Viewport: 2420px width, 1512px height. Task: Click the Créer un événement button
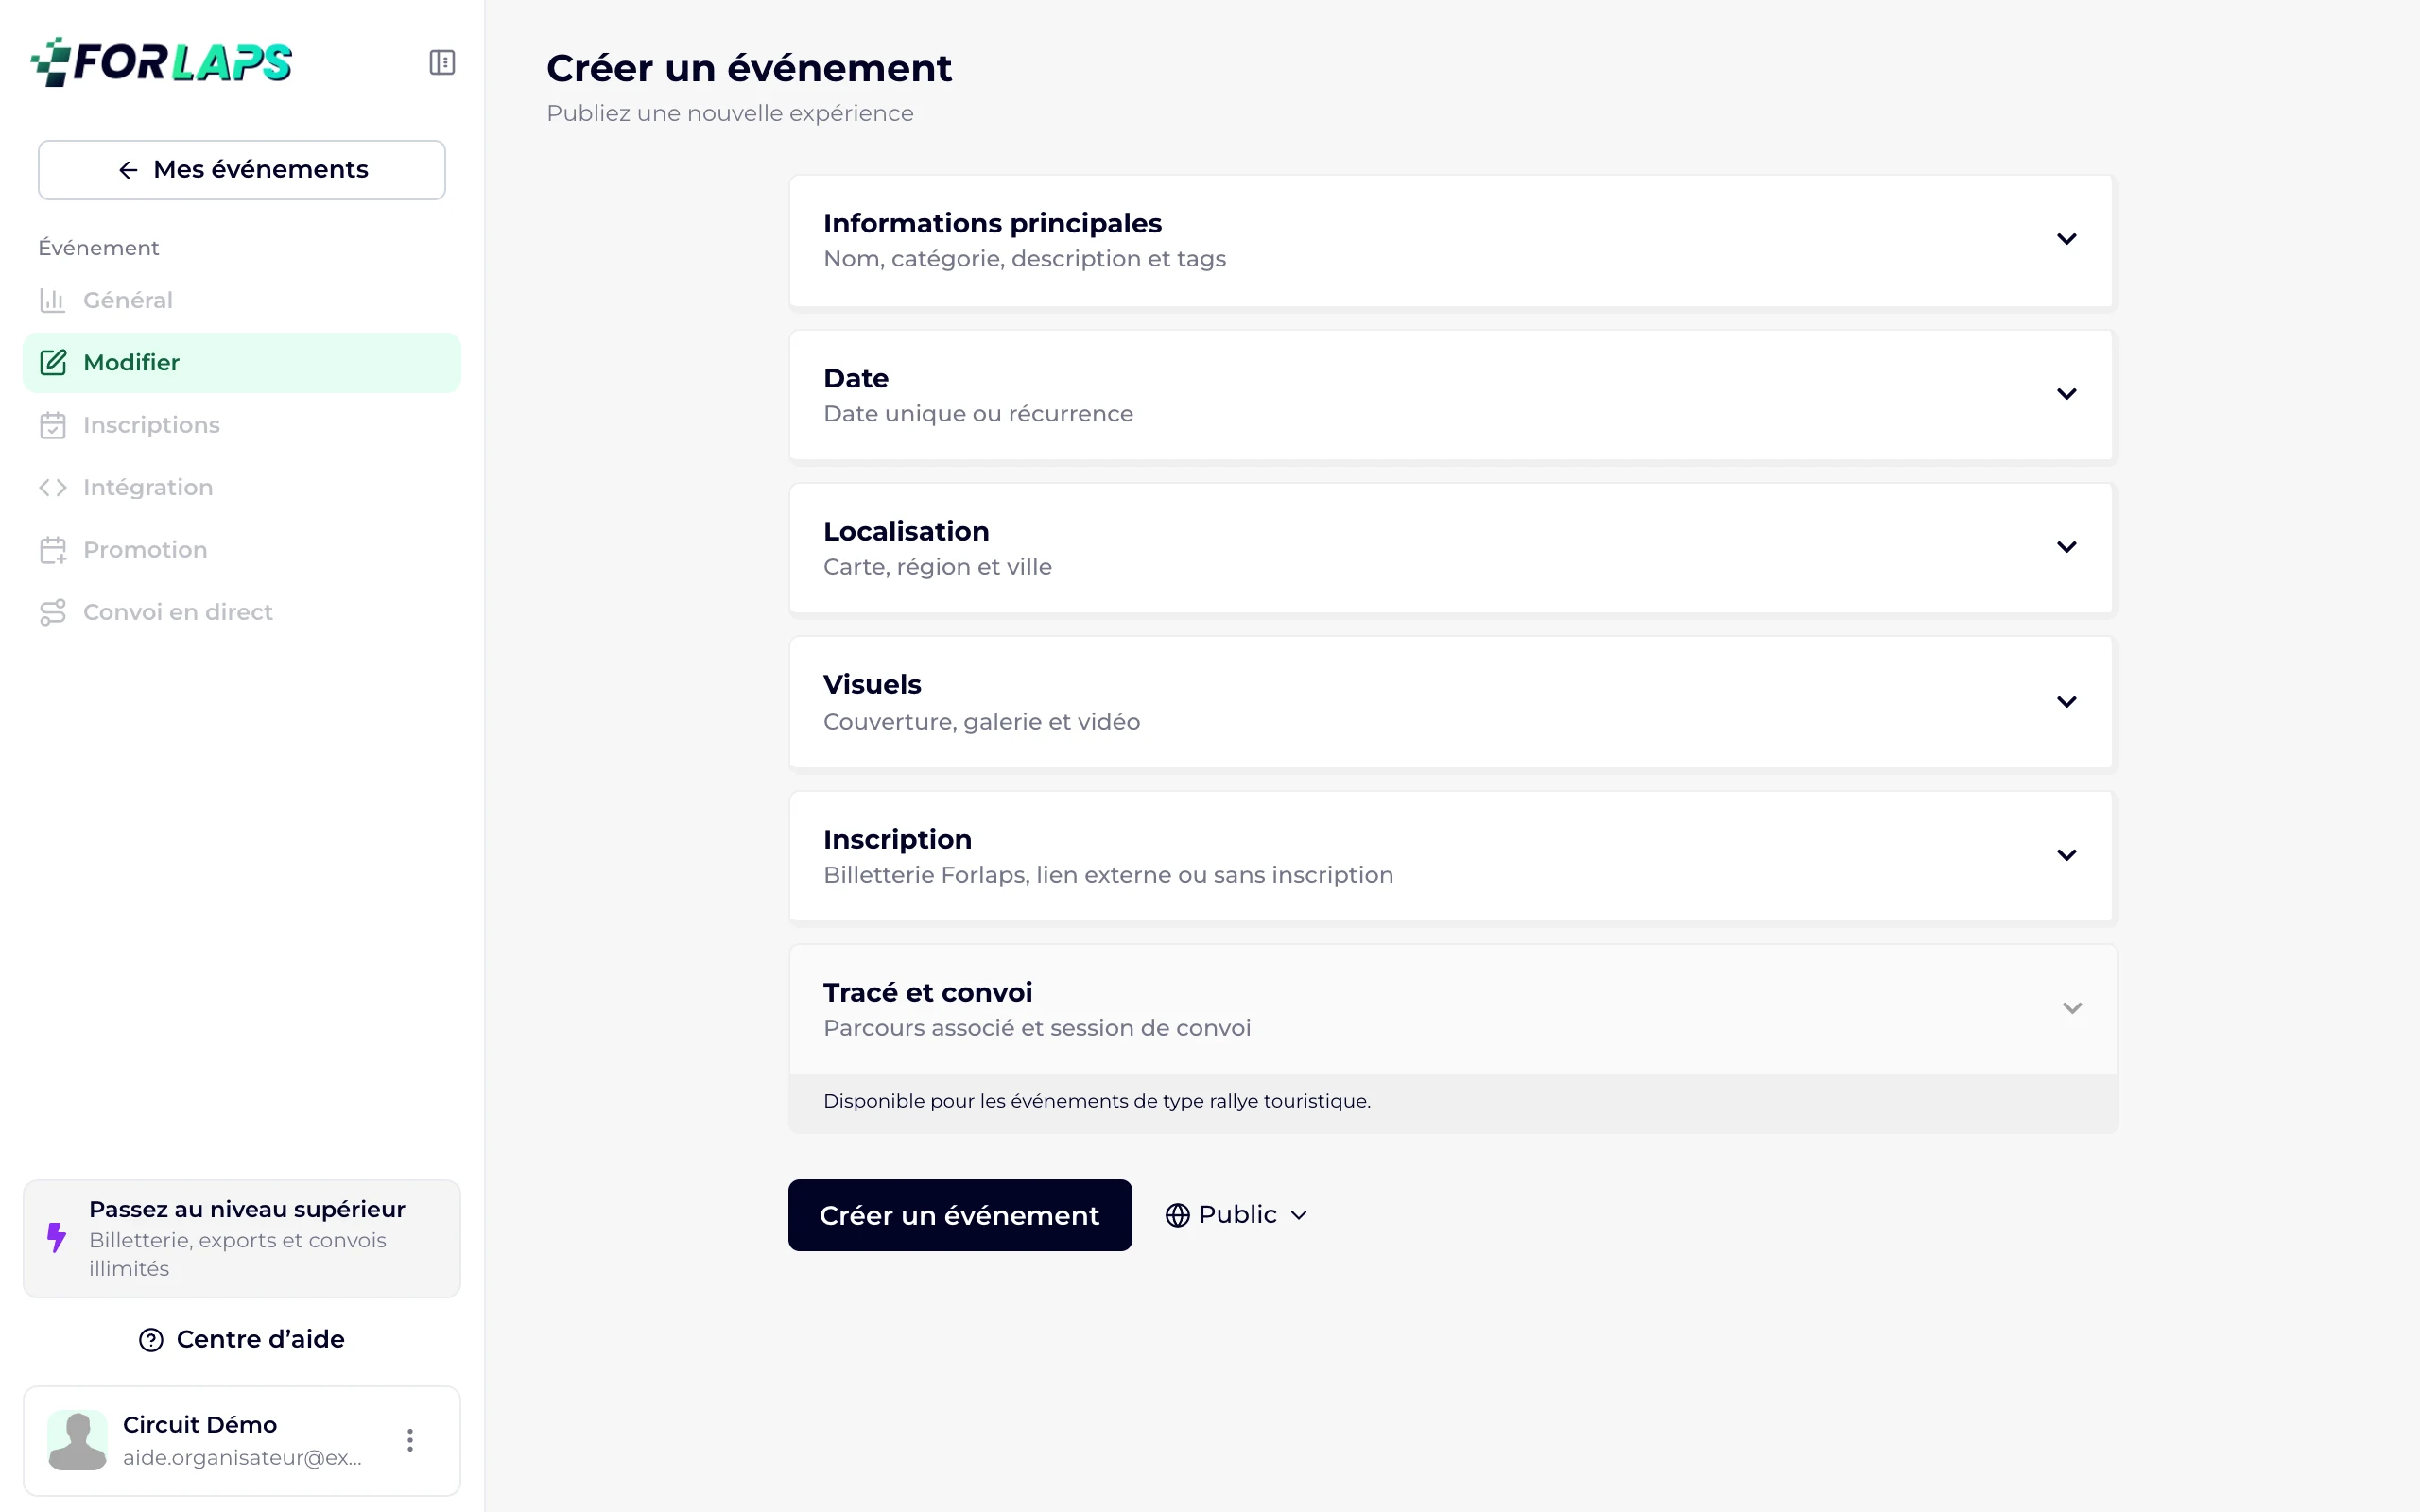[x=960, y=1215]
